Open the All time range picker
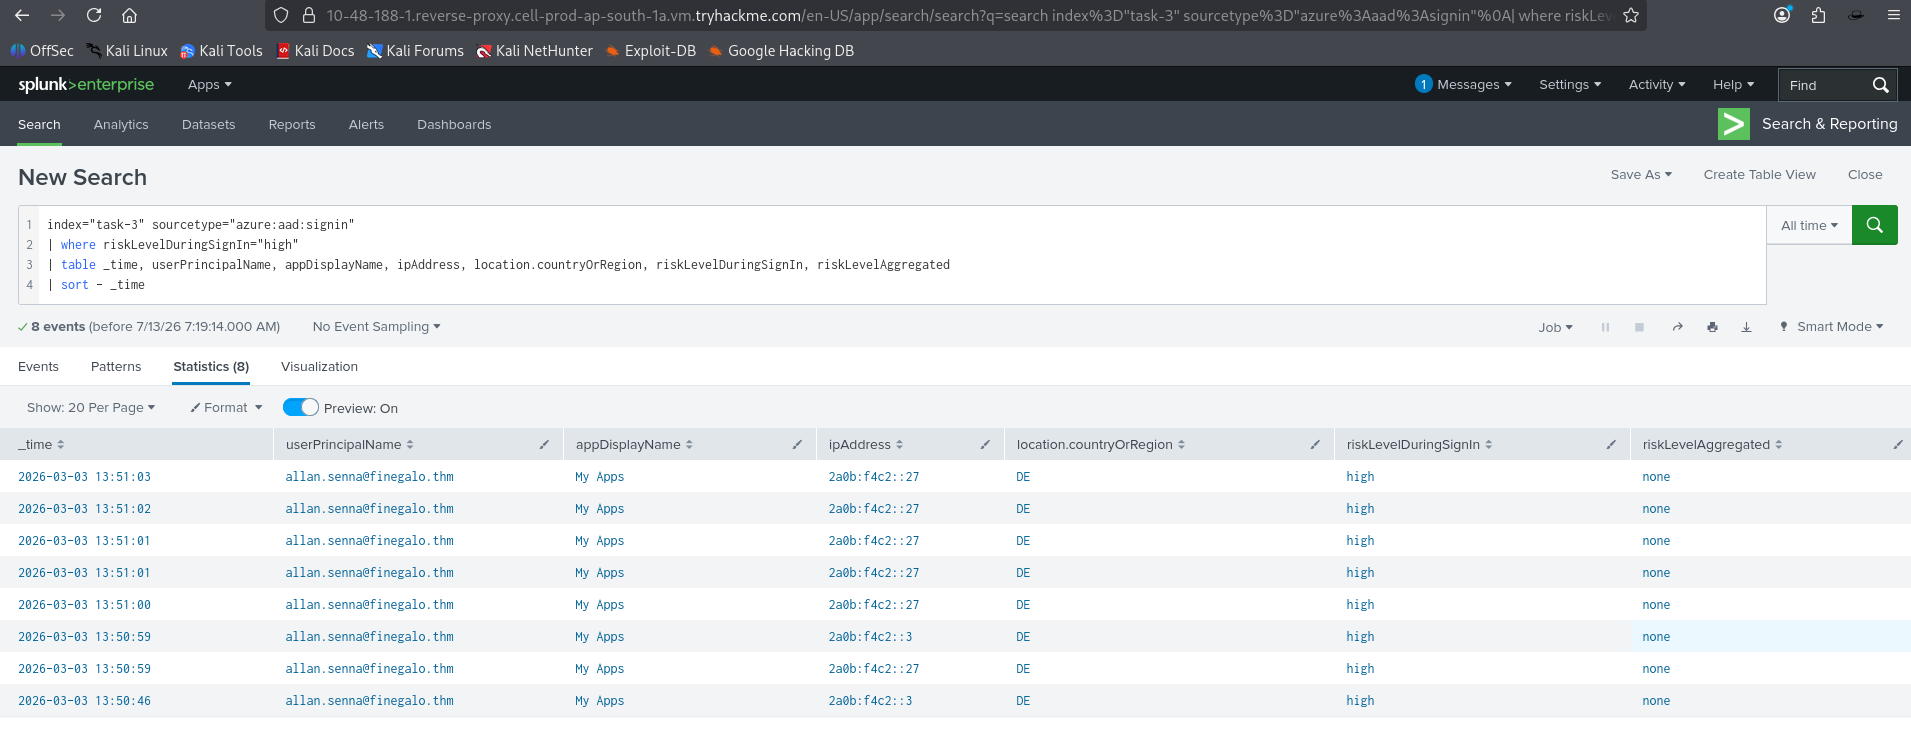 pos(1809,225)
